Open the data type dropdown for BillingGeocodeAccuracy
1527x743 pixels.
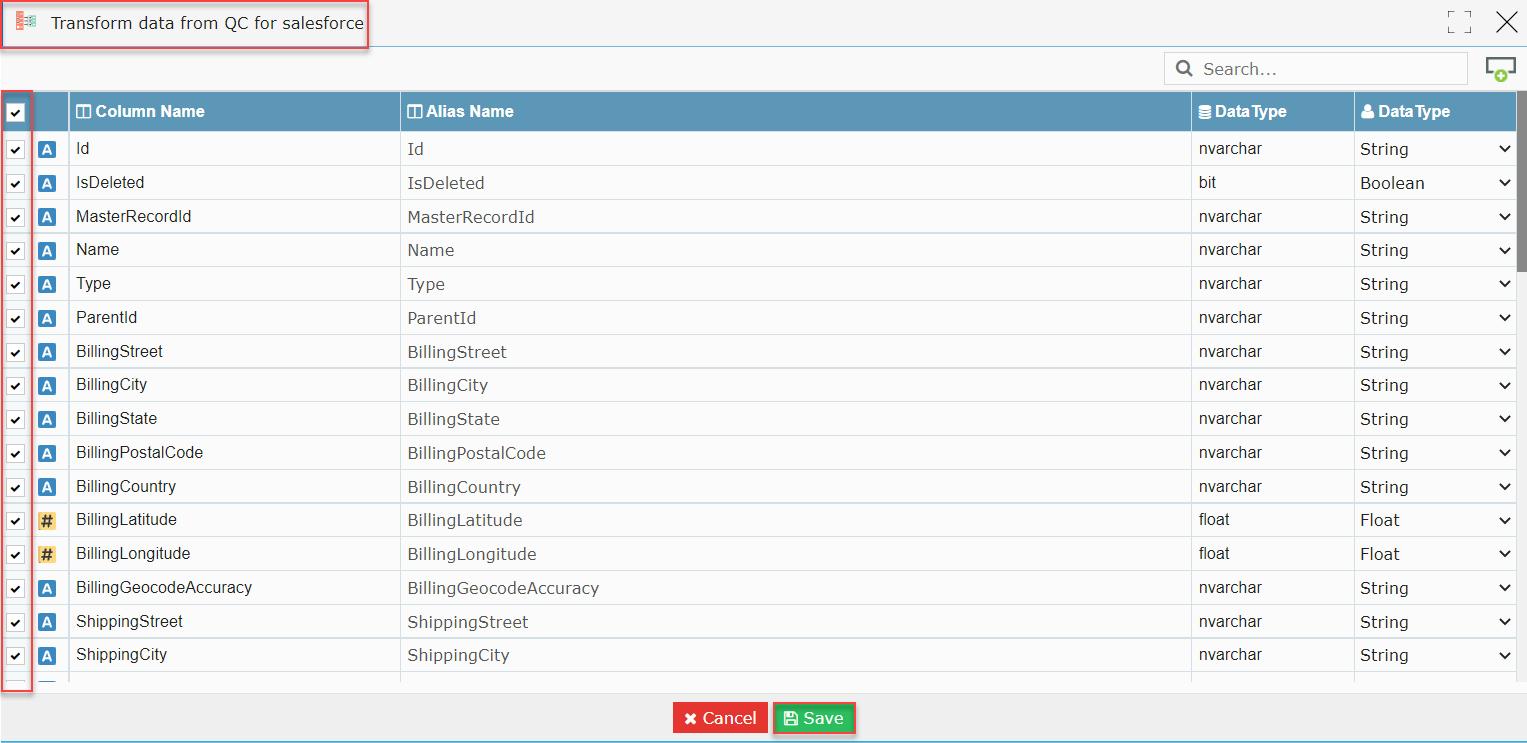click(1435, 588)
